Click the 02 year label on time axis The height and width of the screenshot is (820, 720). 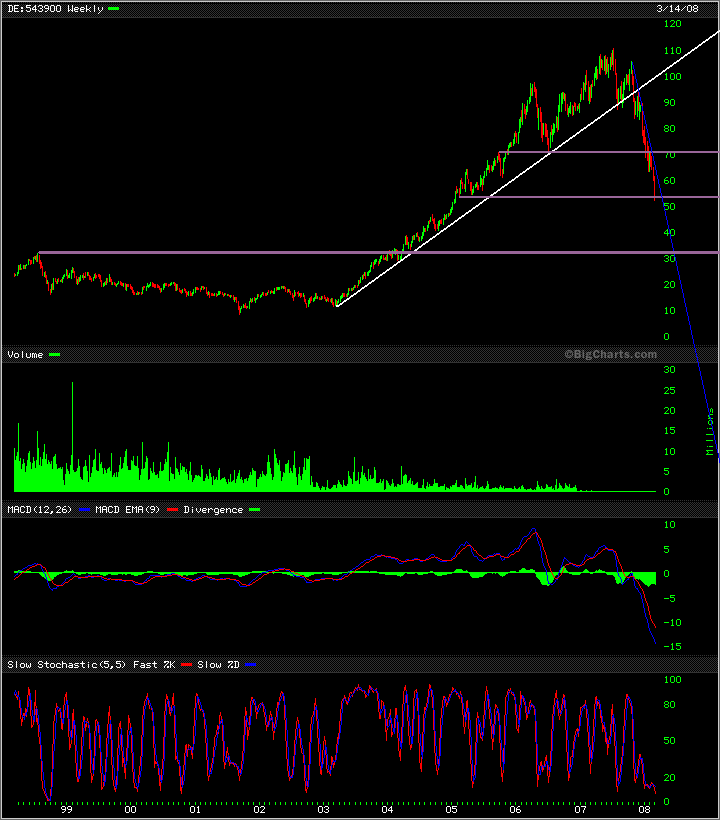coord(259,810)
